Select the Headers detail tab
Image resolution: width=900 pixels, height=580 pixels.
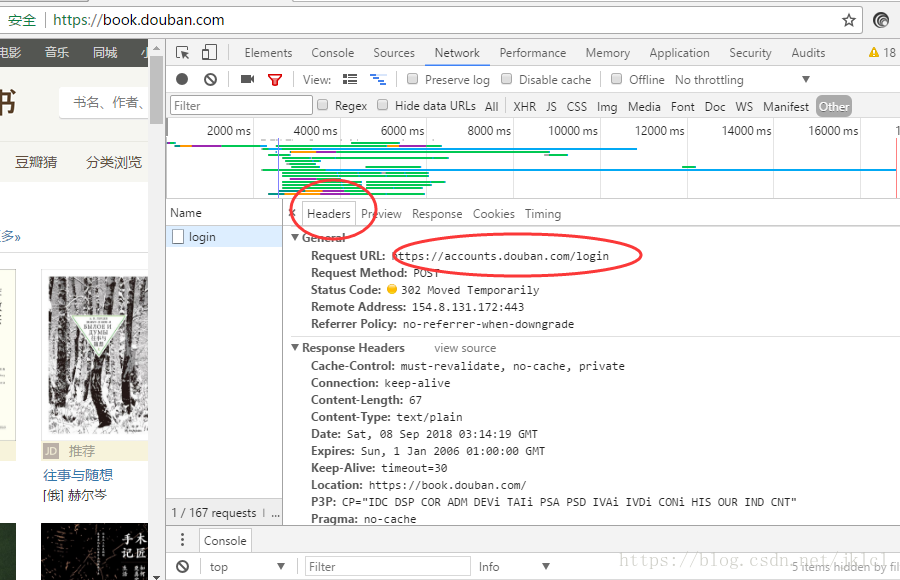pos(328,214)
